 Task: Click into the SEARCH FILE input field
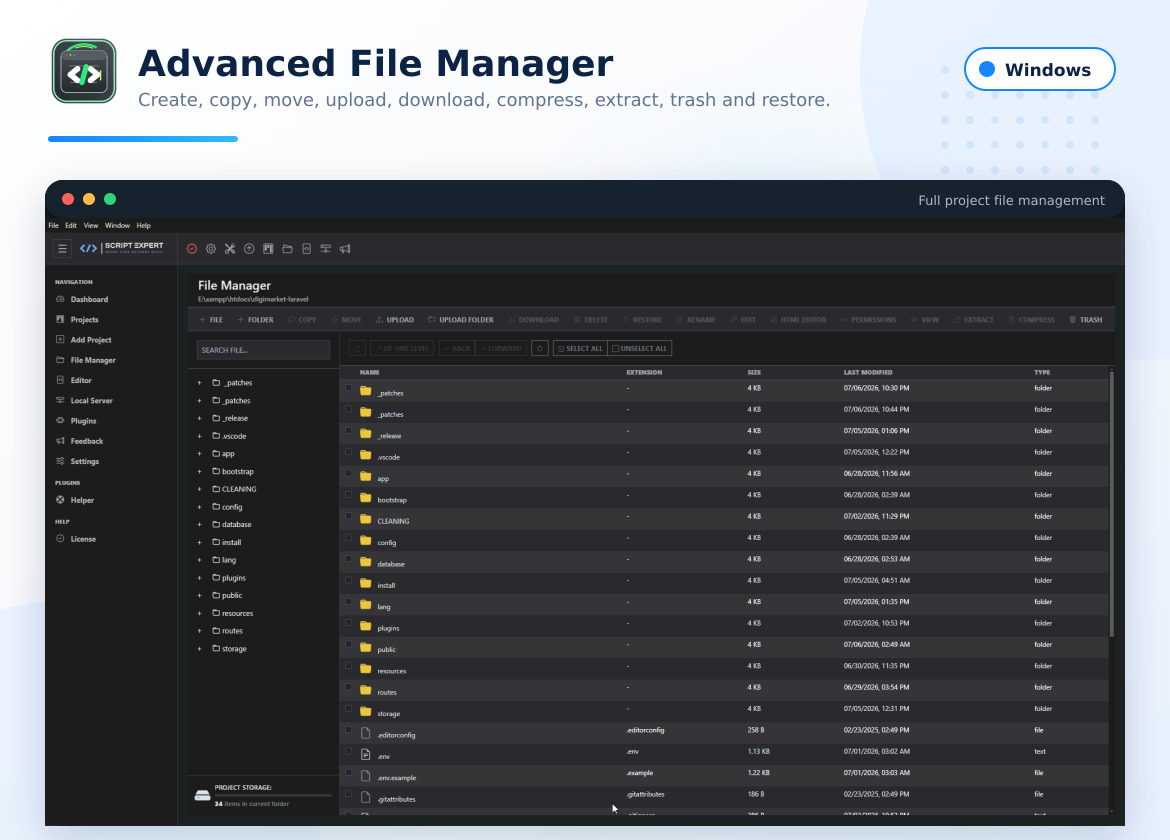coord(263,350)
